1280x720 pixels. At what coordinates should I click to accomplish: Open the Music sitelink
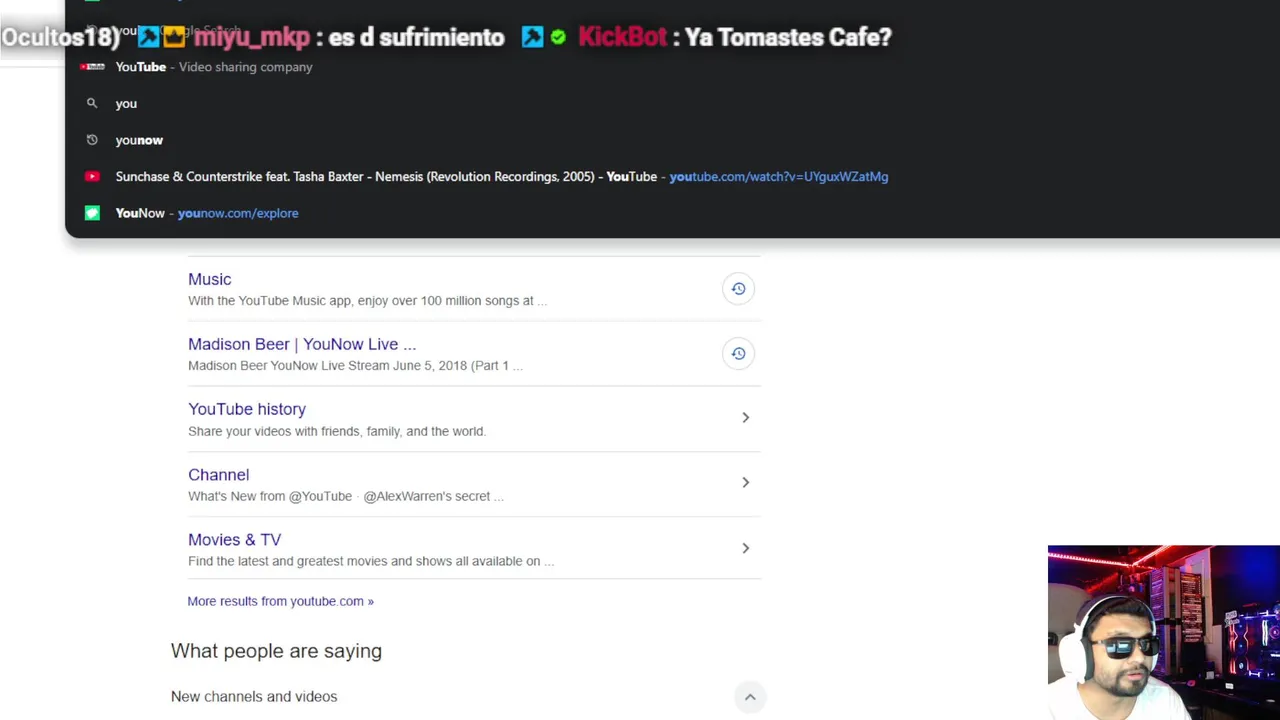point(209,279)
